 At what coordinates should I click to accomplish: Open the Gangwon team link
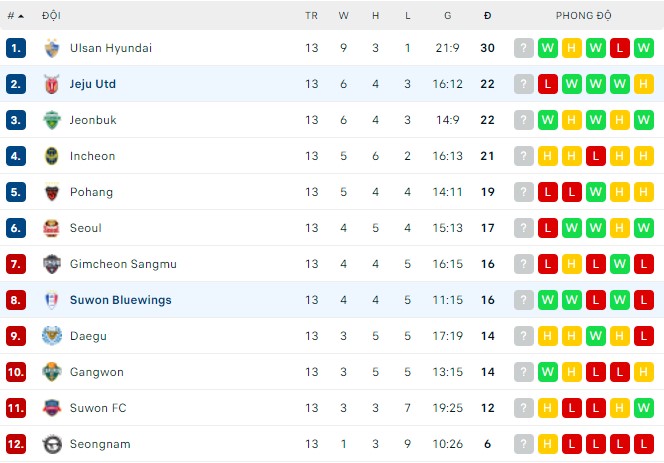point(97,372)
